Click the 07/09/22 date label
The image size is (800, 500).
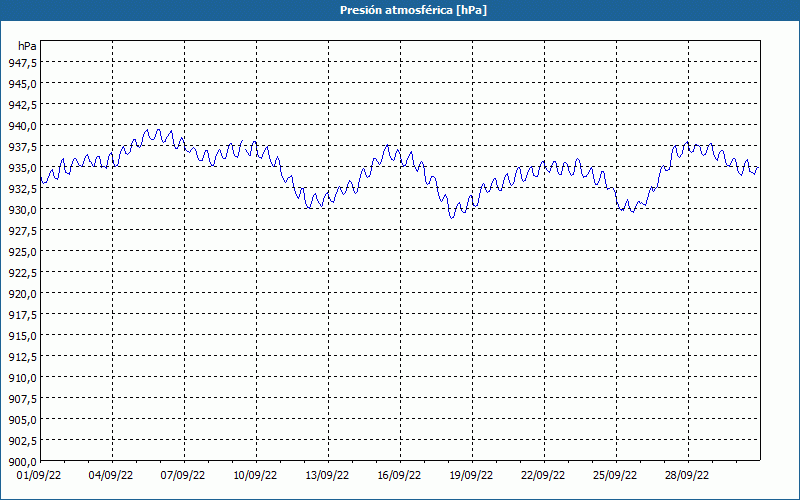pos(183,476)
